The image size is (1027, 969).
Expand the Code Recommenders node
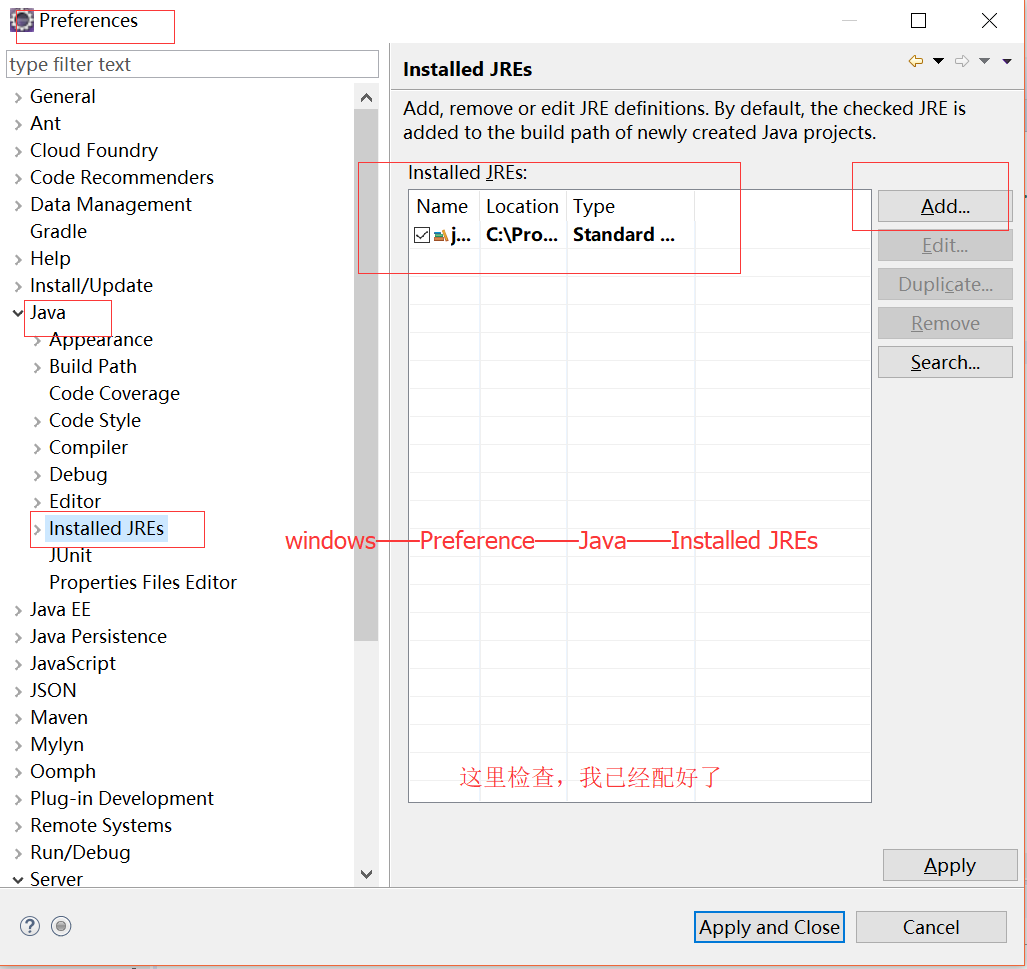18,178
